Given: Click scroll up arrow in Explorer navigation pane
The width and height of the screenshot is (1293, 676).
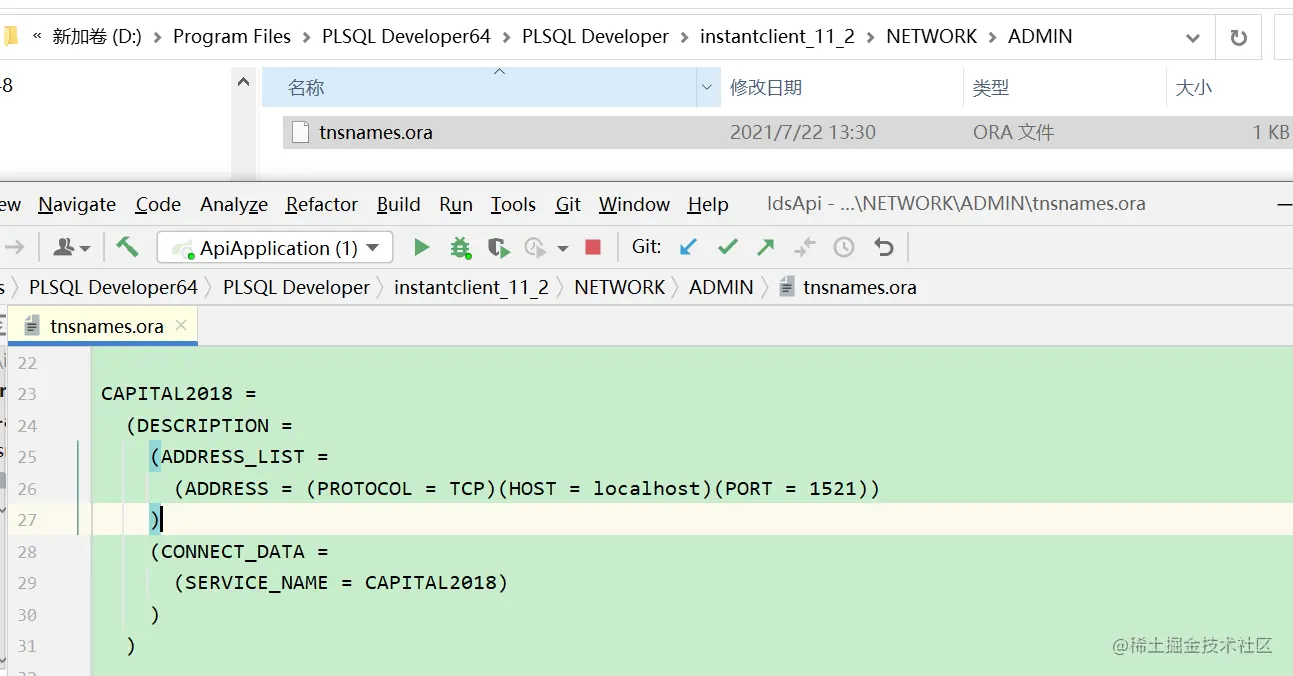Looking at the screenshot, I should (243, 84).
